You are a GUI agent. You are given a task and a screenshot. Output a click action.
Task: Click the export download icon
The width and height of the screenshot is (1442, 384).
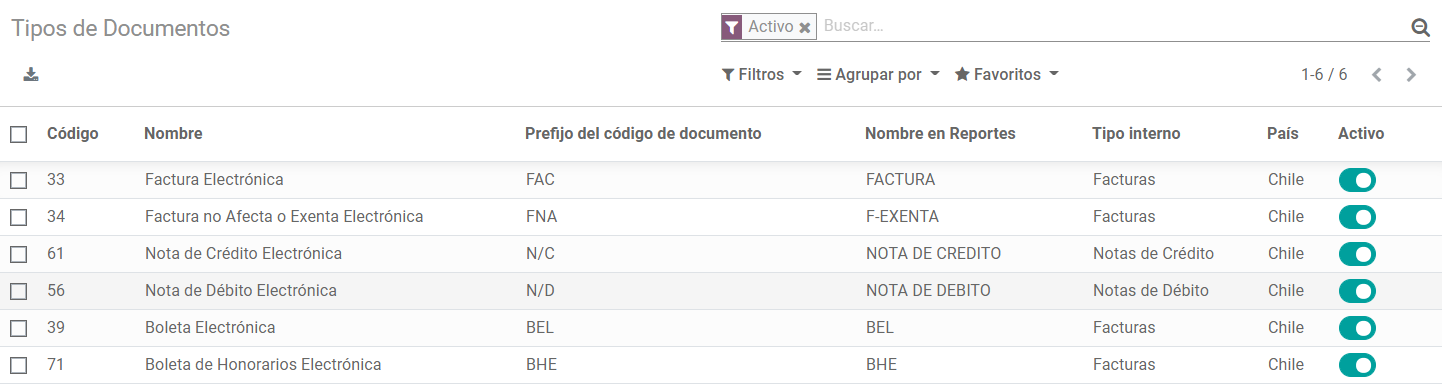coord(31,74)
